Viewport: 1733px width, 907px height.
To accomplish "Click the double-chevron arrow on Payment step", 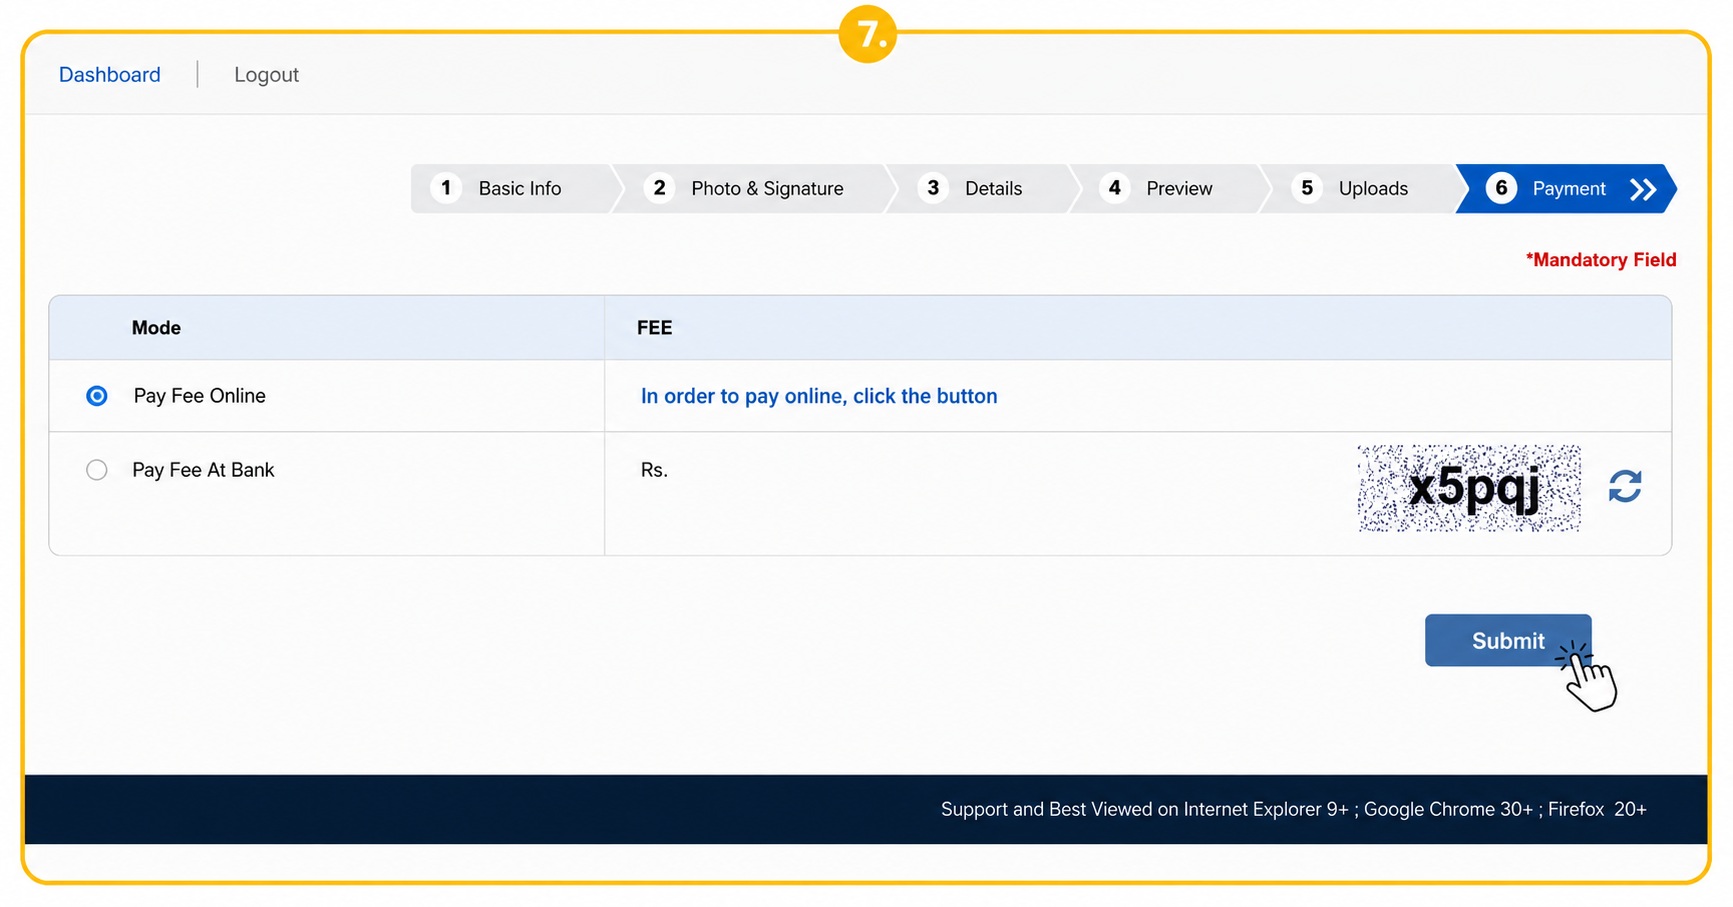I will coord(1643,189).
